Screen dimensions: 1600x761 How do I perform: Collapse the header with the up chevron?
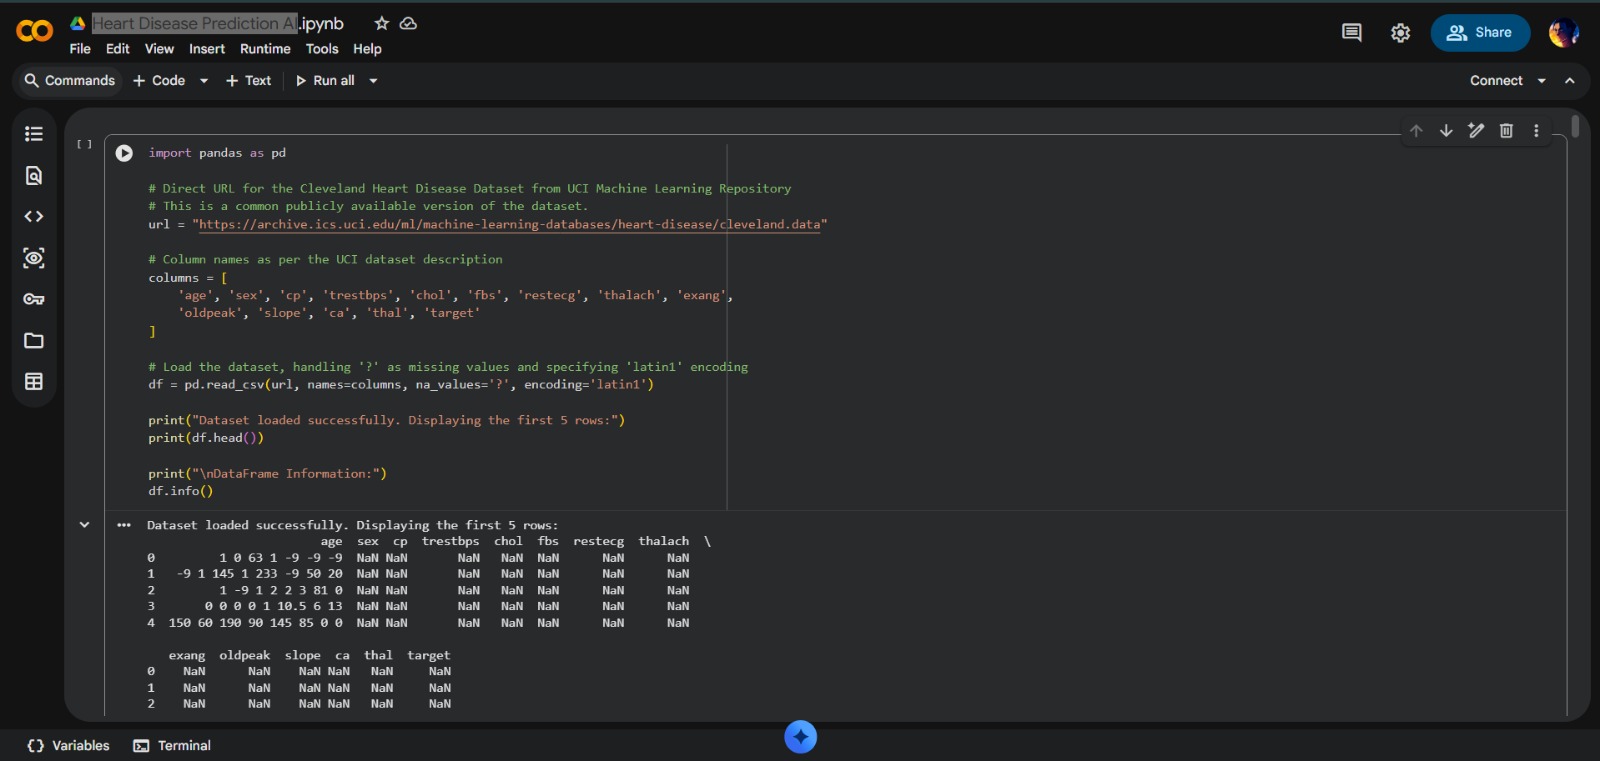[x=1570, y=81]
